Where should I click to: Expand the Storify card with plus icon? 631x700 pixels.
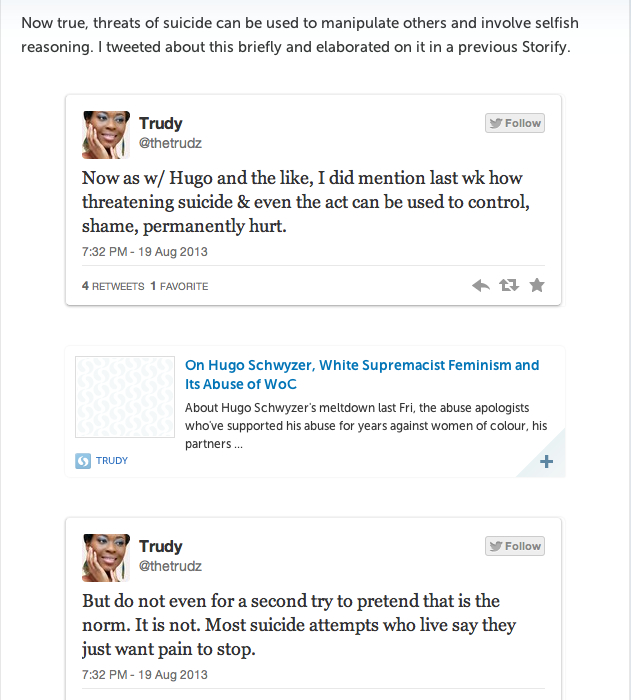(546, 461)
